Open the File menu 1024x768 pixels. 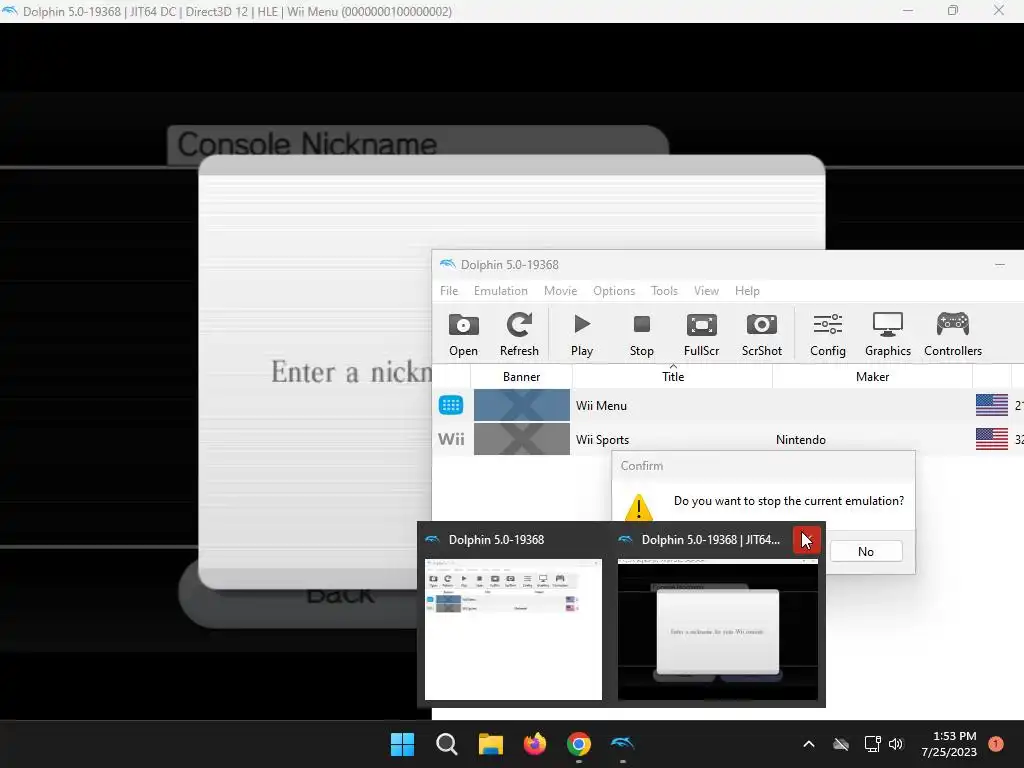[449, 291]
